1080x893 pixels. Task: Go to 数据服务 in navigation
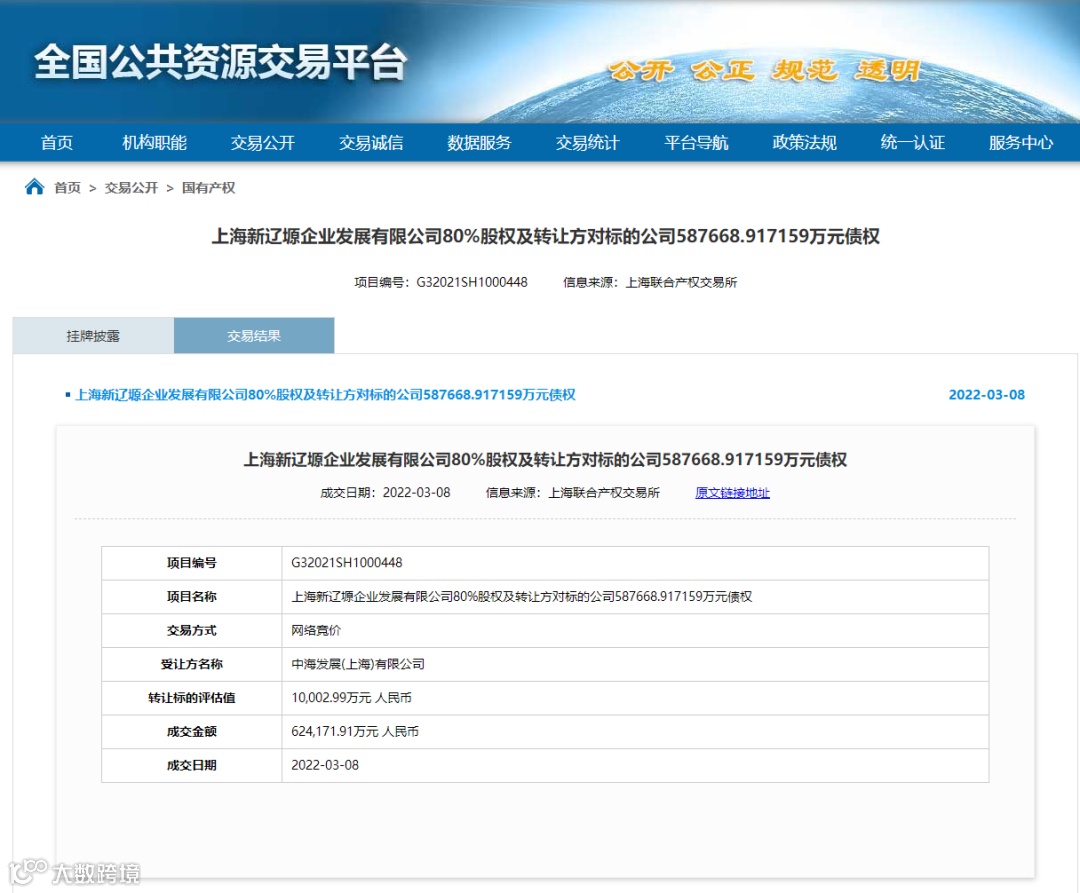tap(479, 143)
